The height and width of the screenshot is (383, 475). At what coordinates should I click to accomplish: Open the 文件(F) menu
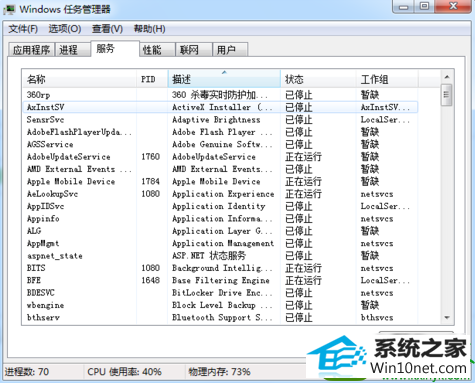pyautogui.click(x=23, y=29)
